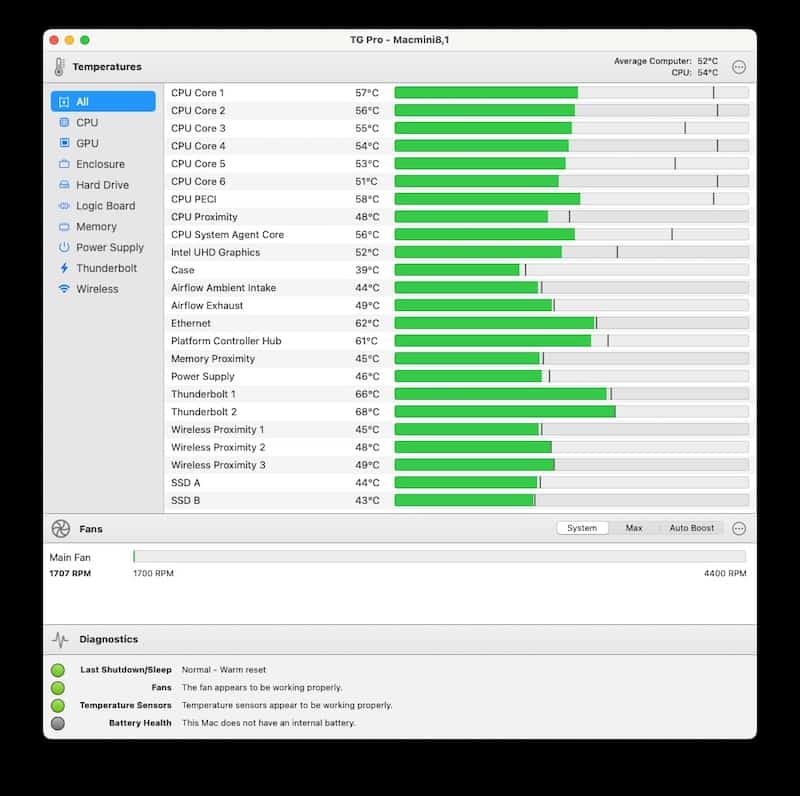This screenshot has width=800, height=796.
Task: Click the Main Fan speed slider
Action: pos(439,556)
